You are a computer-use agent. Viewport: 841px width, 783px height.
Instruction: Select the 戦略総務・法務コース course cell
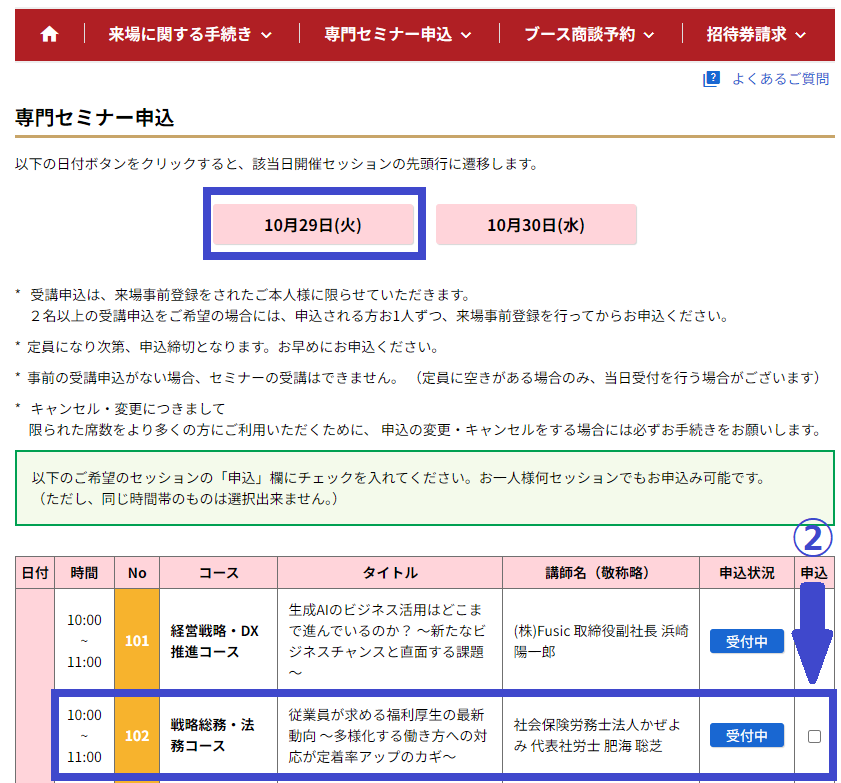(217, 736)
